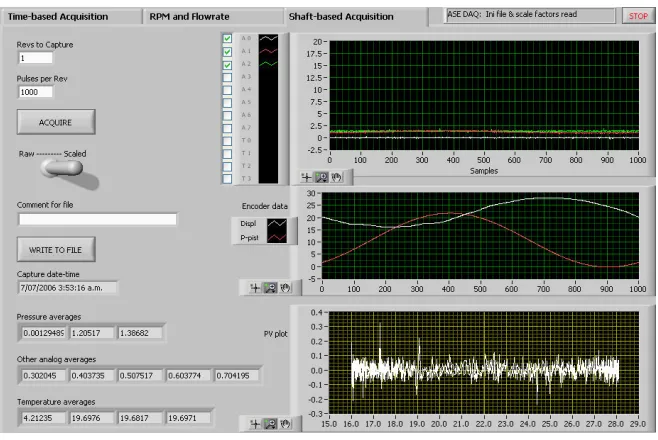
Task: Enable the T3 channel checkbox
Action: pyautogui.click(x=227, y=179)
